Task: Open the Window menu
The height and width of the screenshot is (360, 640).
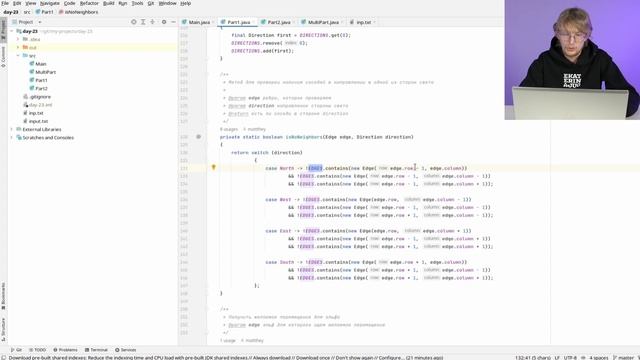Action: 167,3
